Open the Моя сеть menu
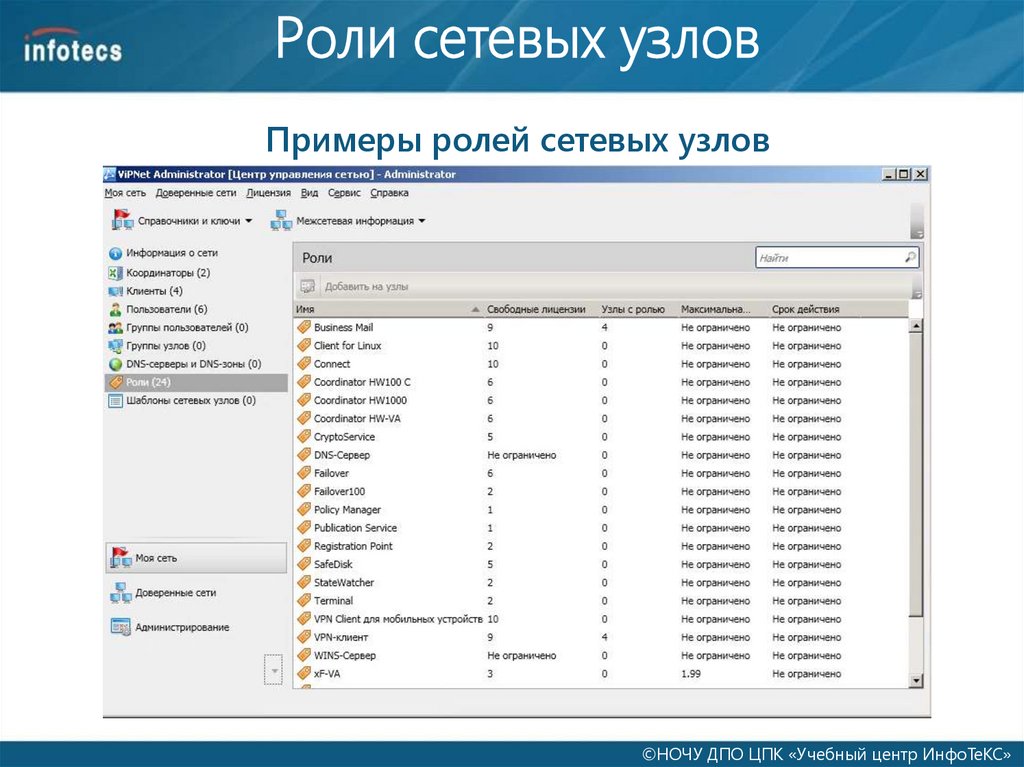The width and height of the screenshot is (1024, 767). [x=125, y=193]
